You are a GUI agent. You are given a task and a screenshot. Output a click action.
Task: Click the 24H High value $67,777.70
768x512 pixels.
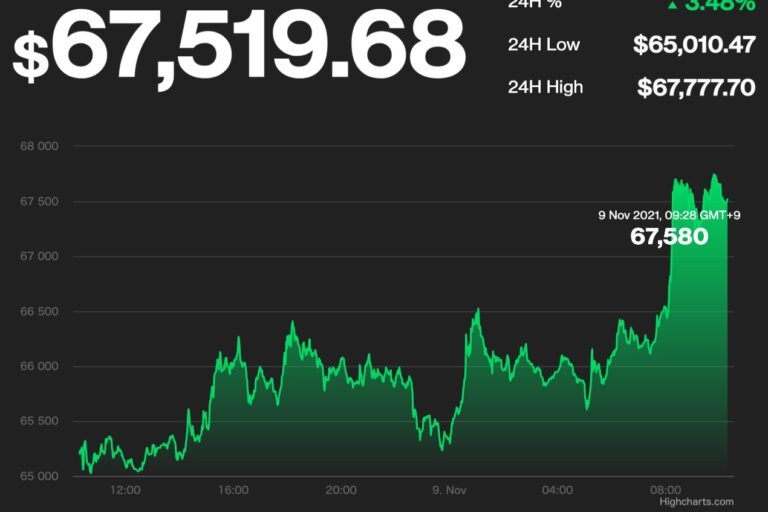coord(696,88)
